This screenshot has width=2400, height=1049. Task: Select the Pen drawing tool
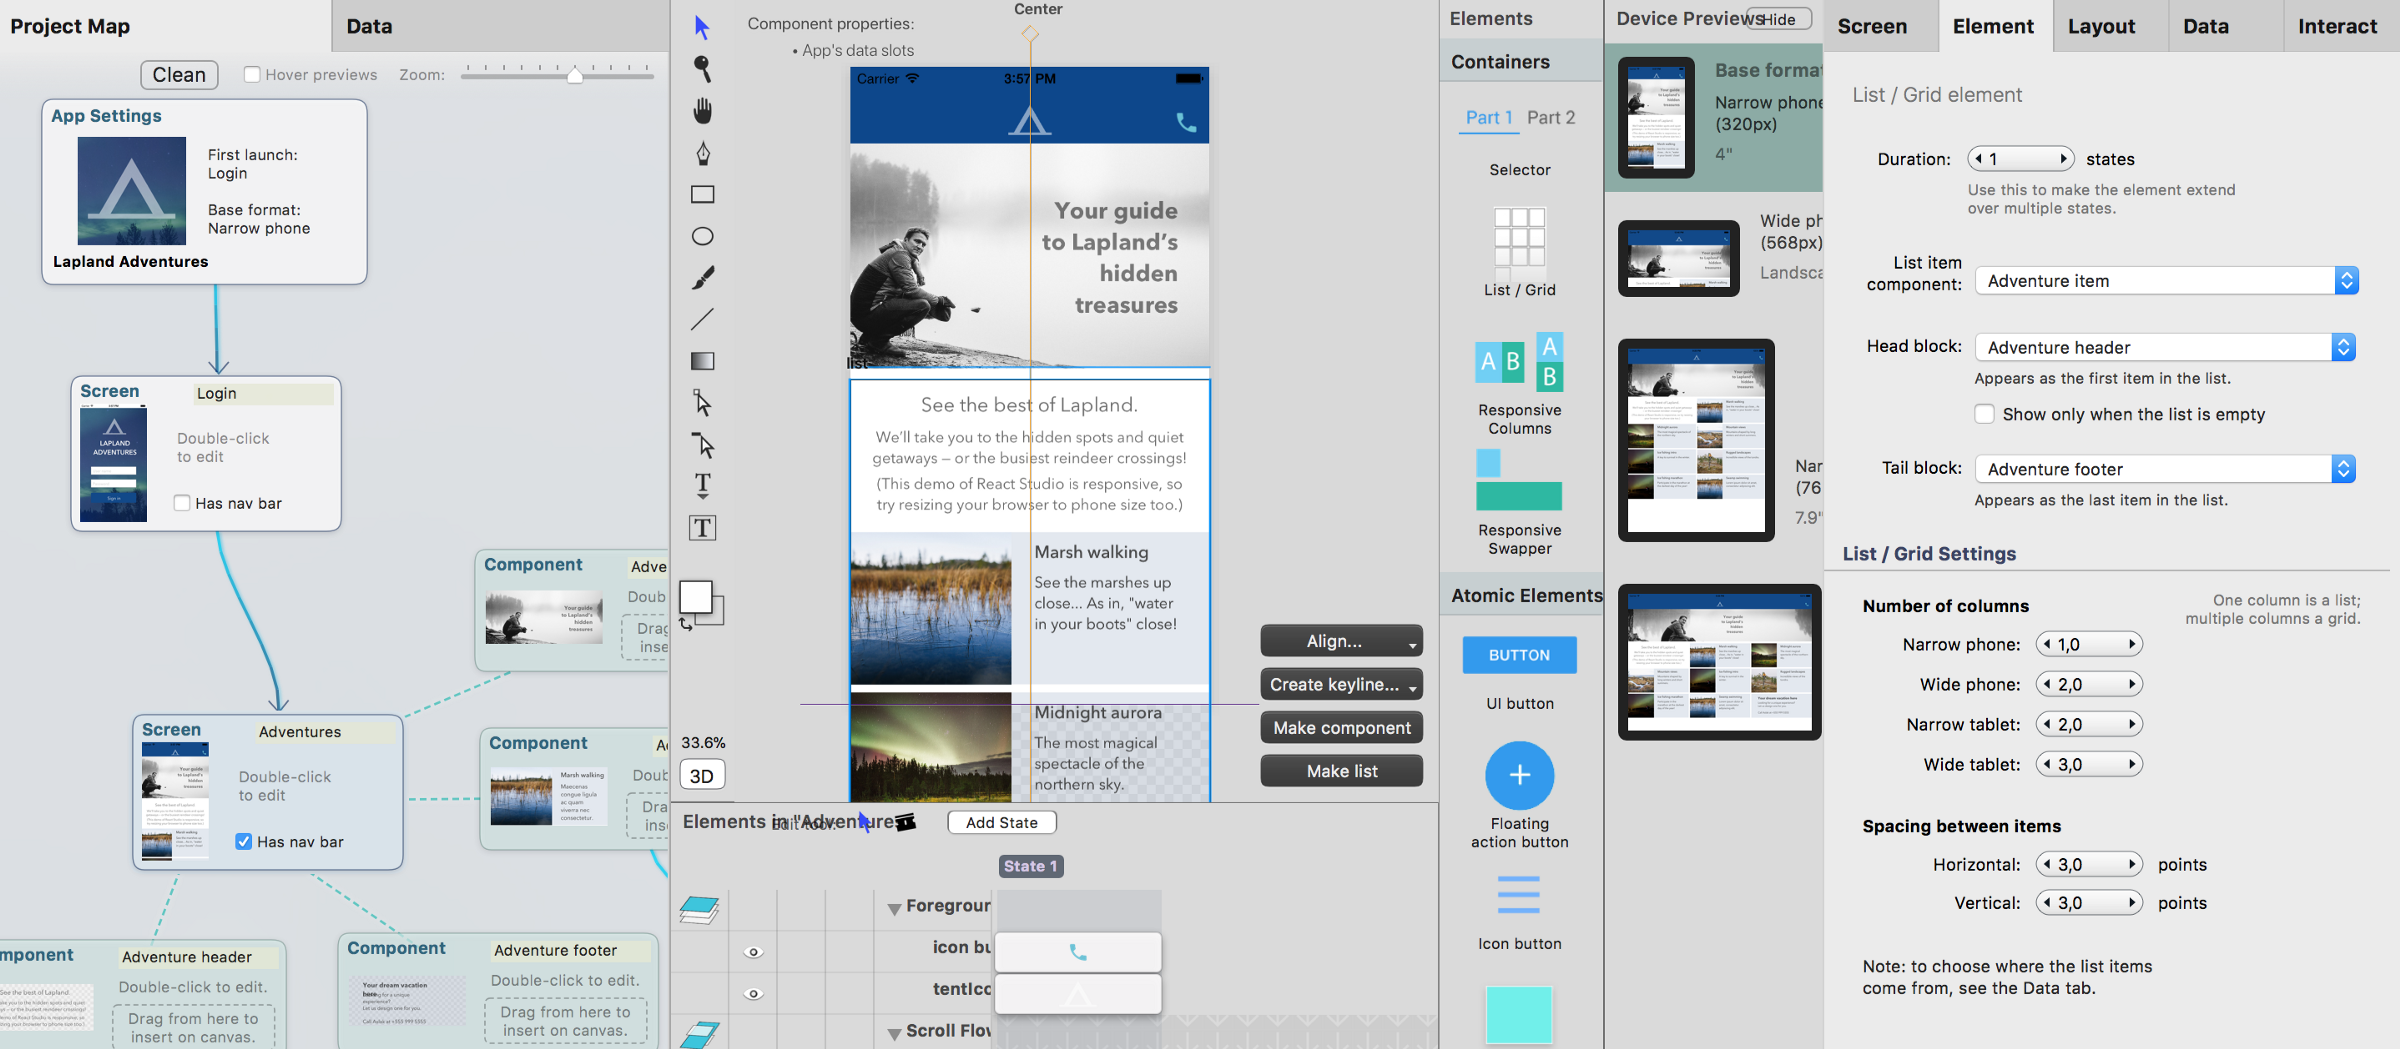click(x=703, y=153)
